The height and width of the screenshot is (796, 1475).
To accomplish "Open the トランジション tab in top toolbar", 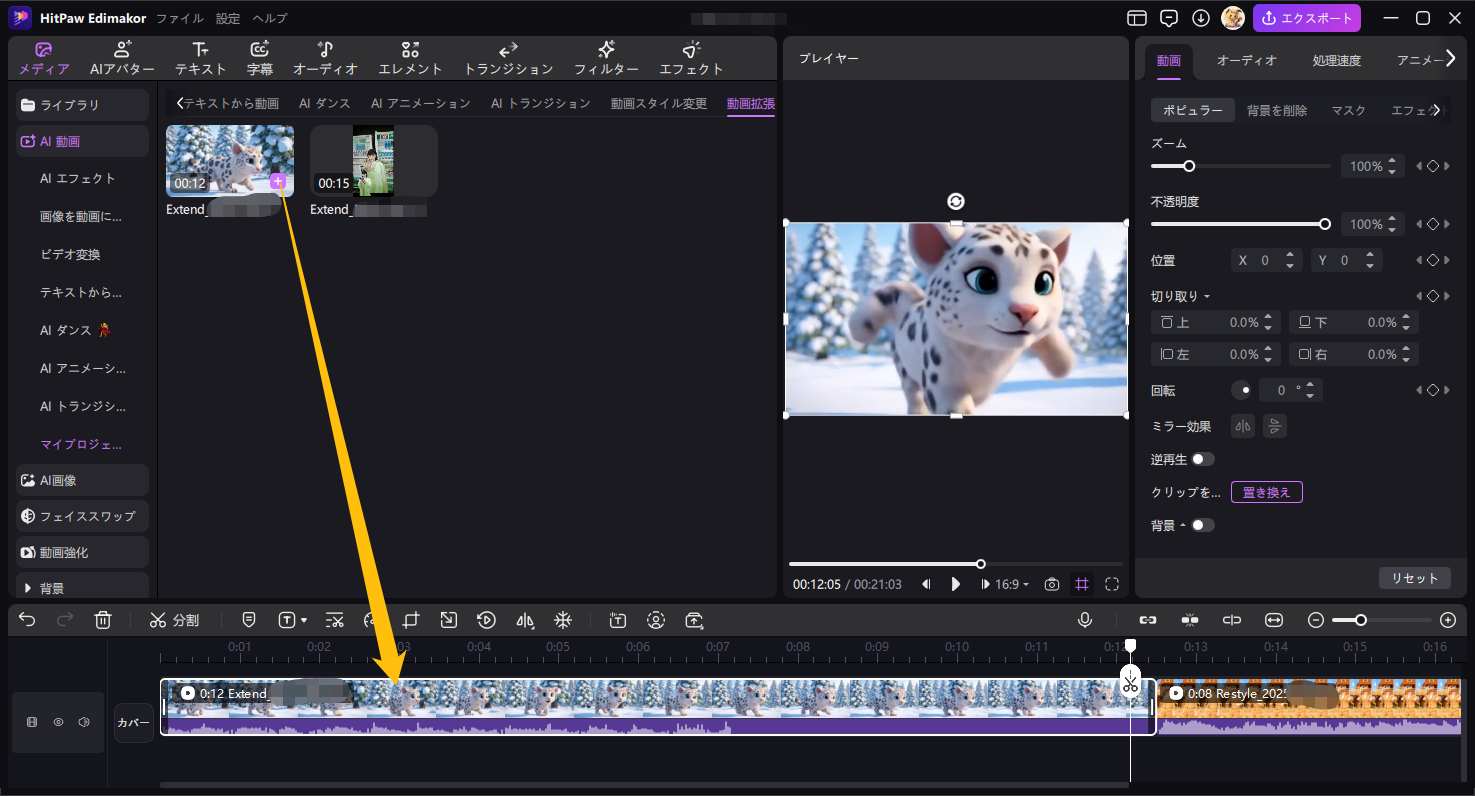I will click(508, 59).
